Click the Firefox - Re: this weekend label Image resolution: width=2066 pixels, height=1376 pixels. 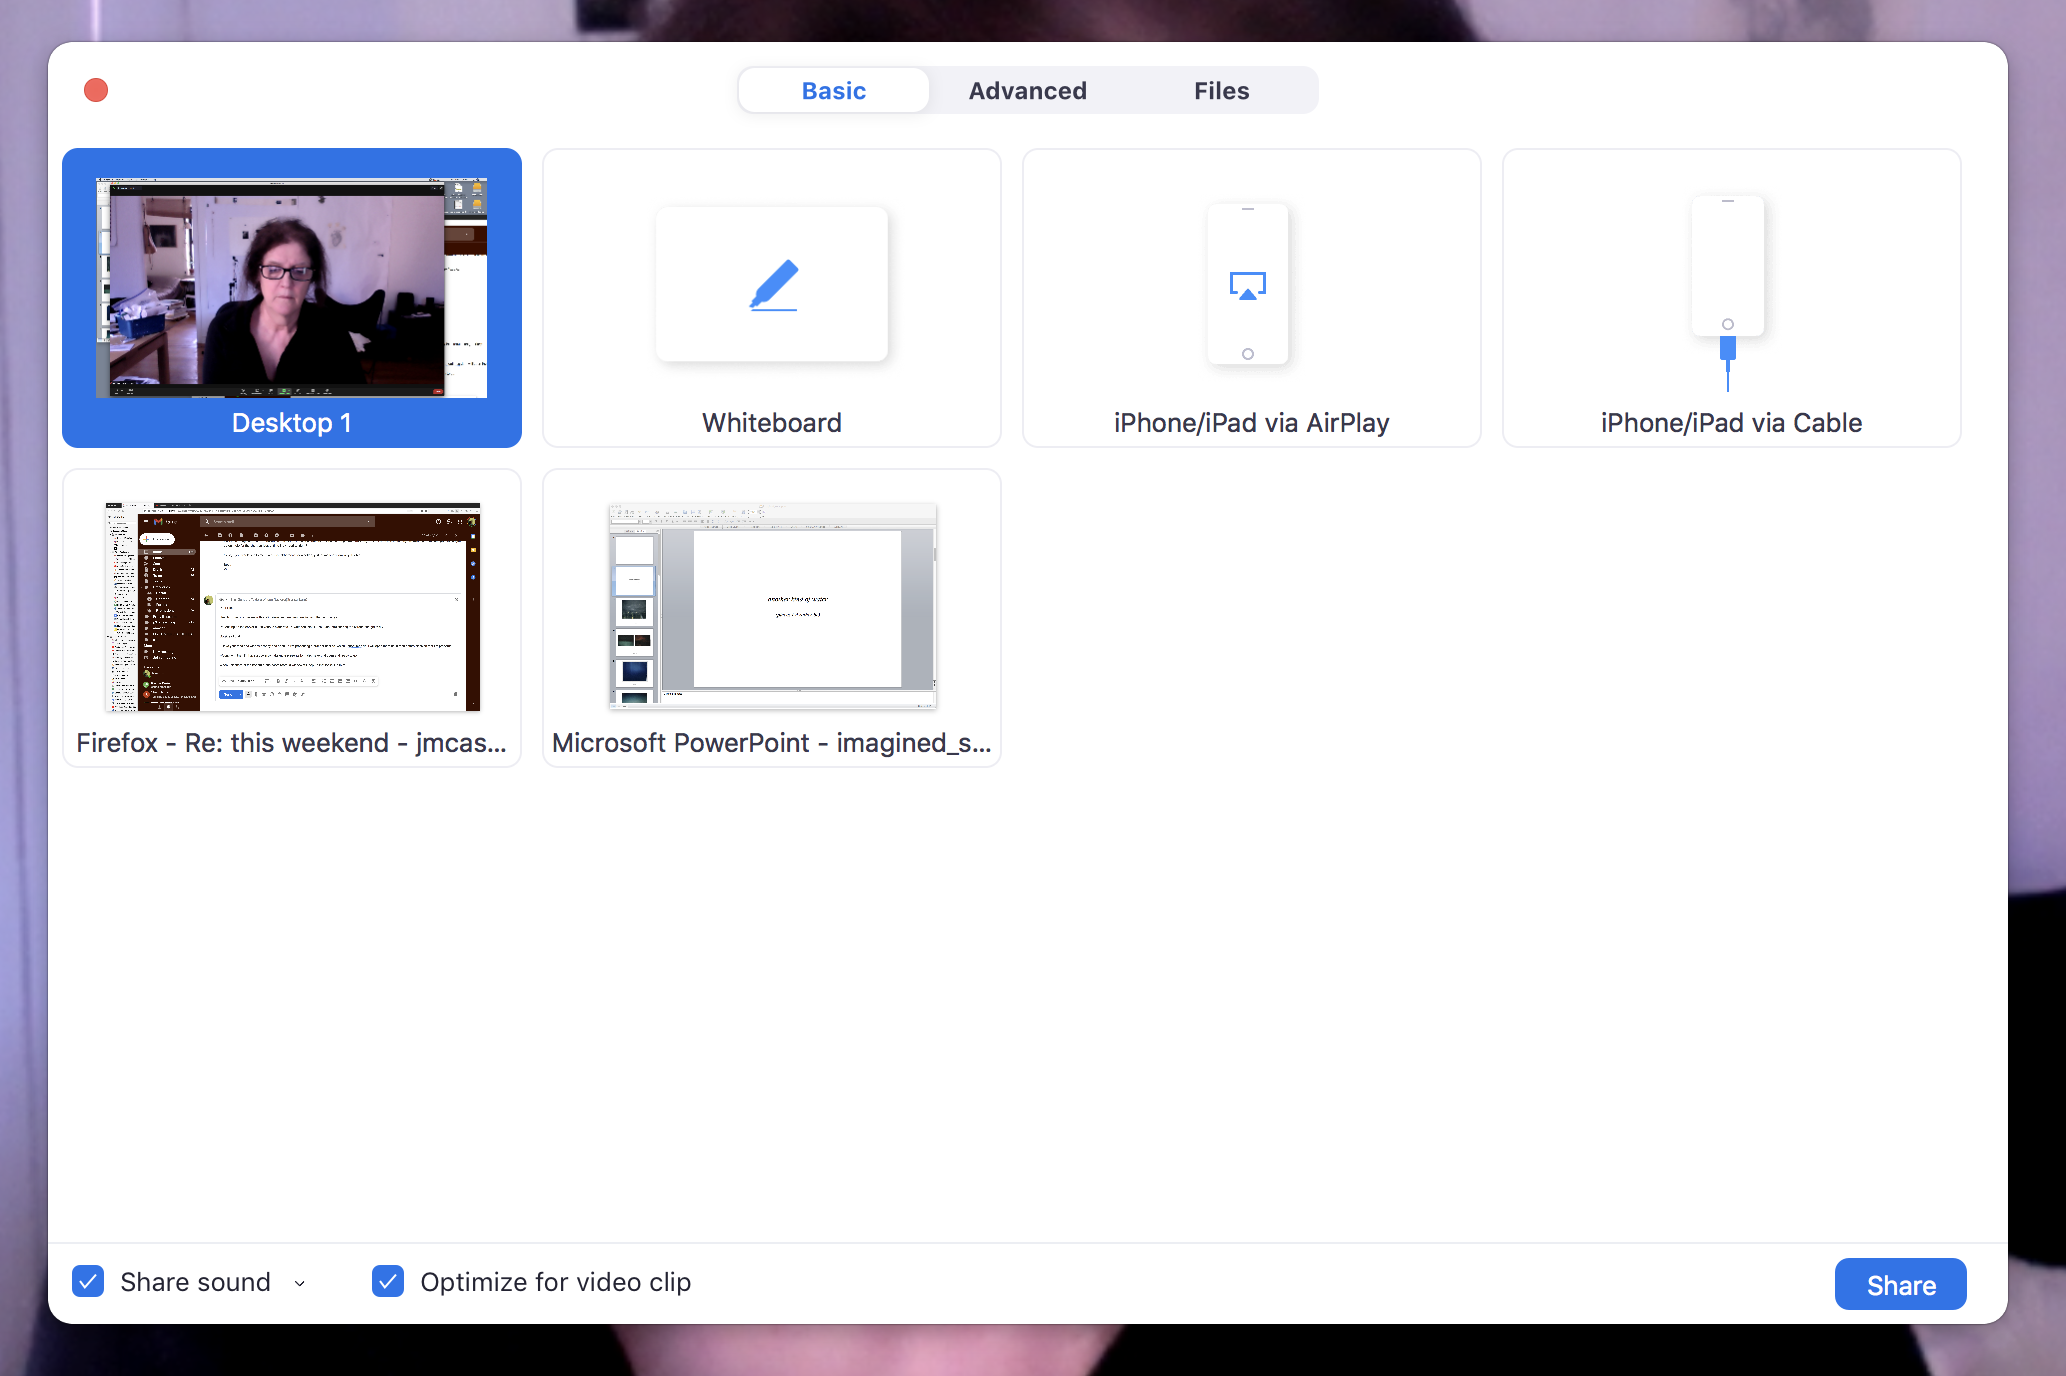(292, 743)
